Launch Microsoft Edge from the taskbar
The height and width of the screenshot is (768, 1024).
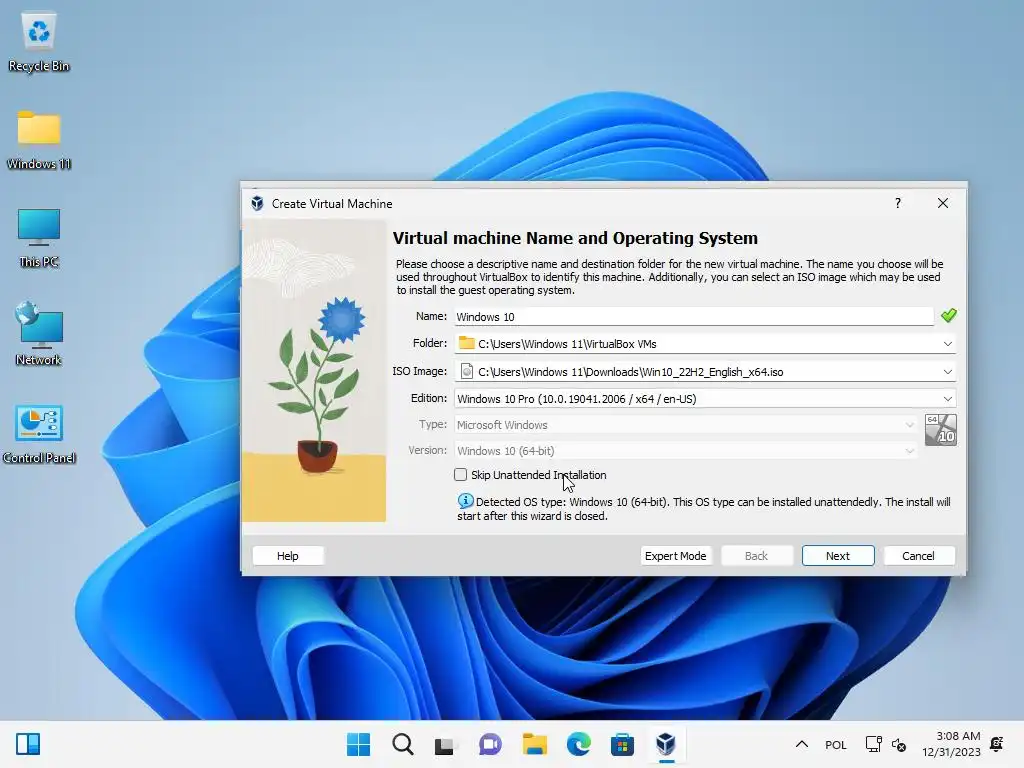578,744
